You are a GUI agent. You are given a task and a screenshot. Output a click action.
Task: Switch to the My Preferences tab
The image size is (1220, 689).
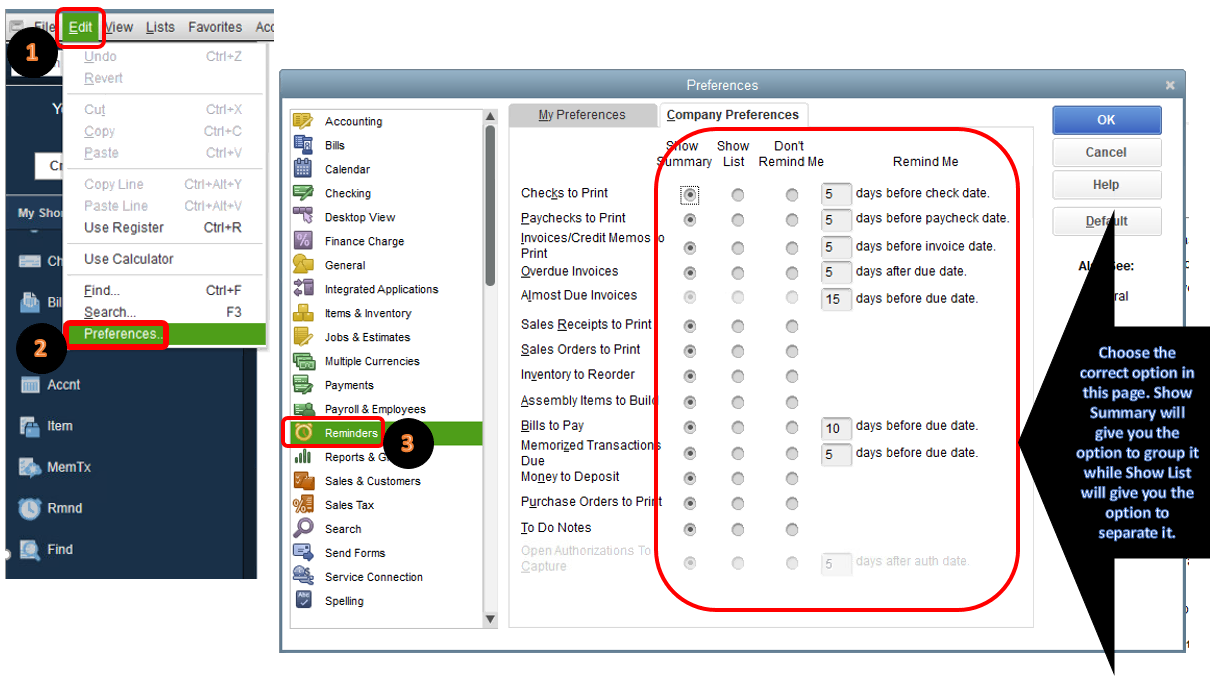coord(583,115)
